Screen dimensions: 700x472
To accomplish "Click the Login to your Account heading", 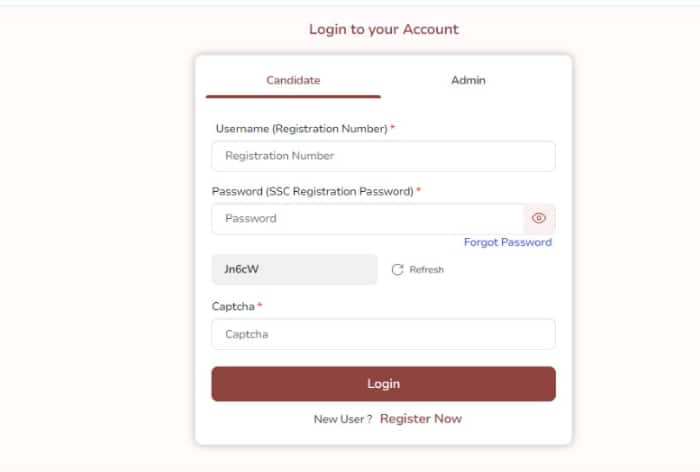I will [x=383, y=29].
